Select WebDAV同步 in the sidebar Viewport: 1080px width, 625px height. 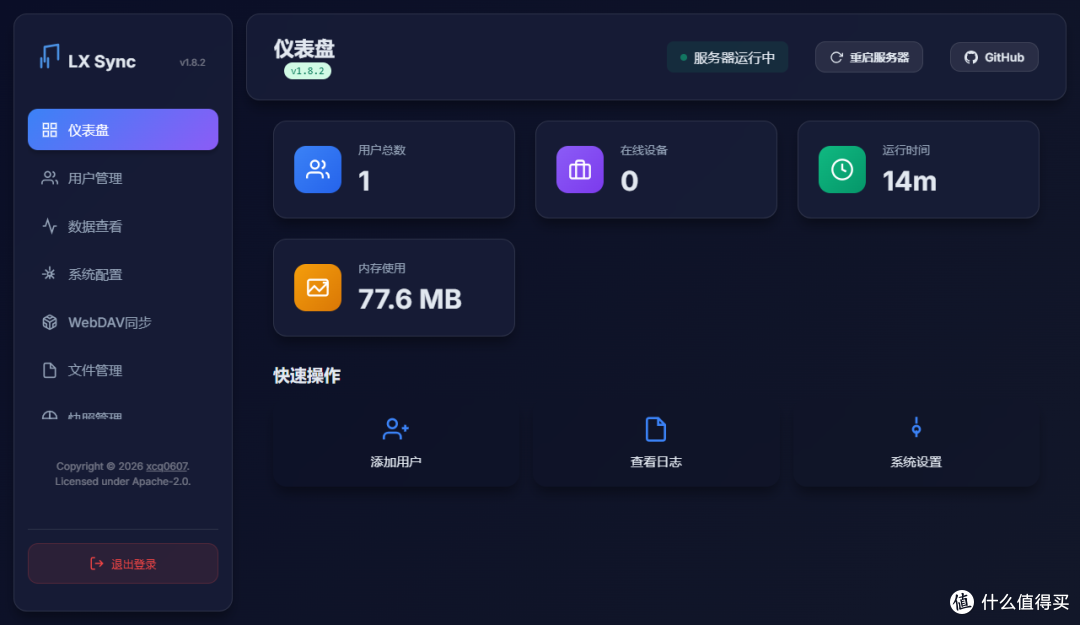123,322
